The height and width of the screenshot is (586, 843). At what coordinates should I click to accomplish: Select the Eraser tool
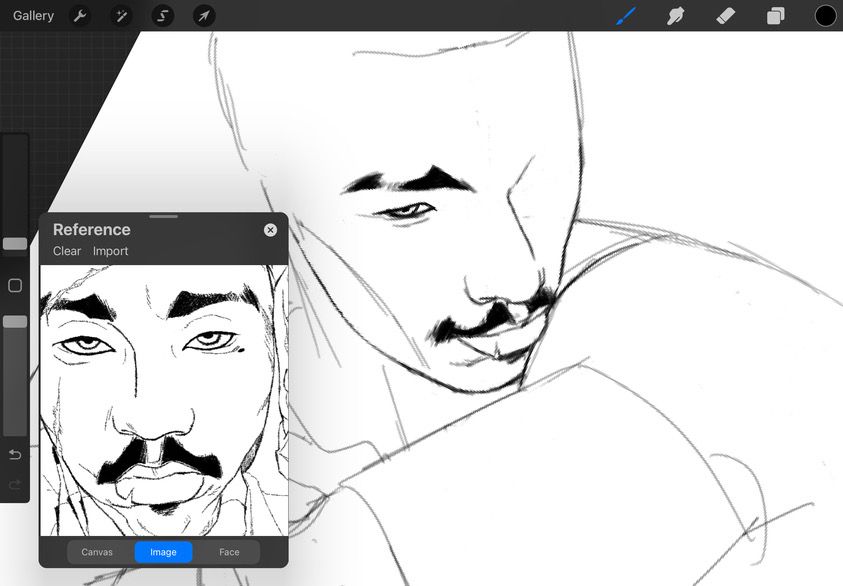pos(726,16)
